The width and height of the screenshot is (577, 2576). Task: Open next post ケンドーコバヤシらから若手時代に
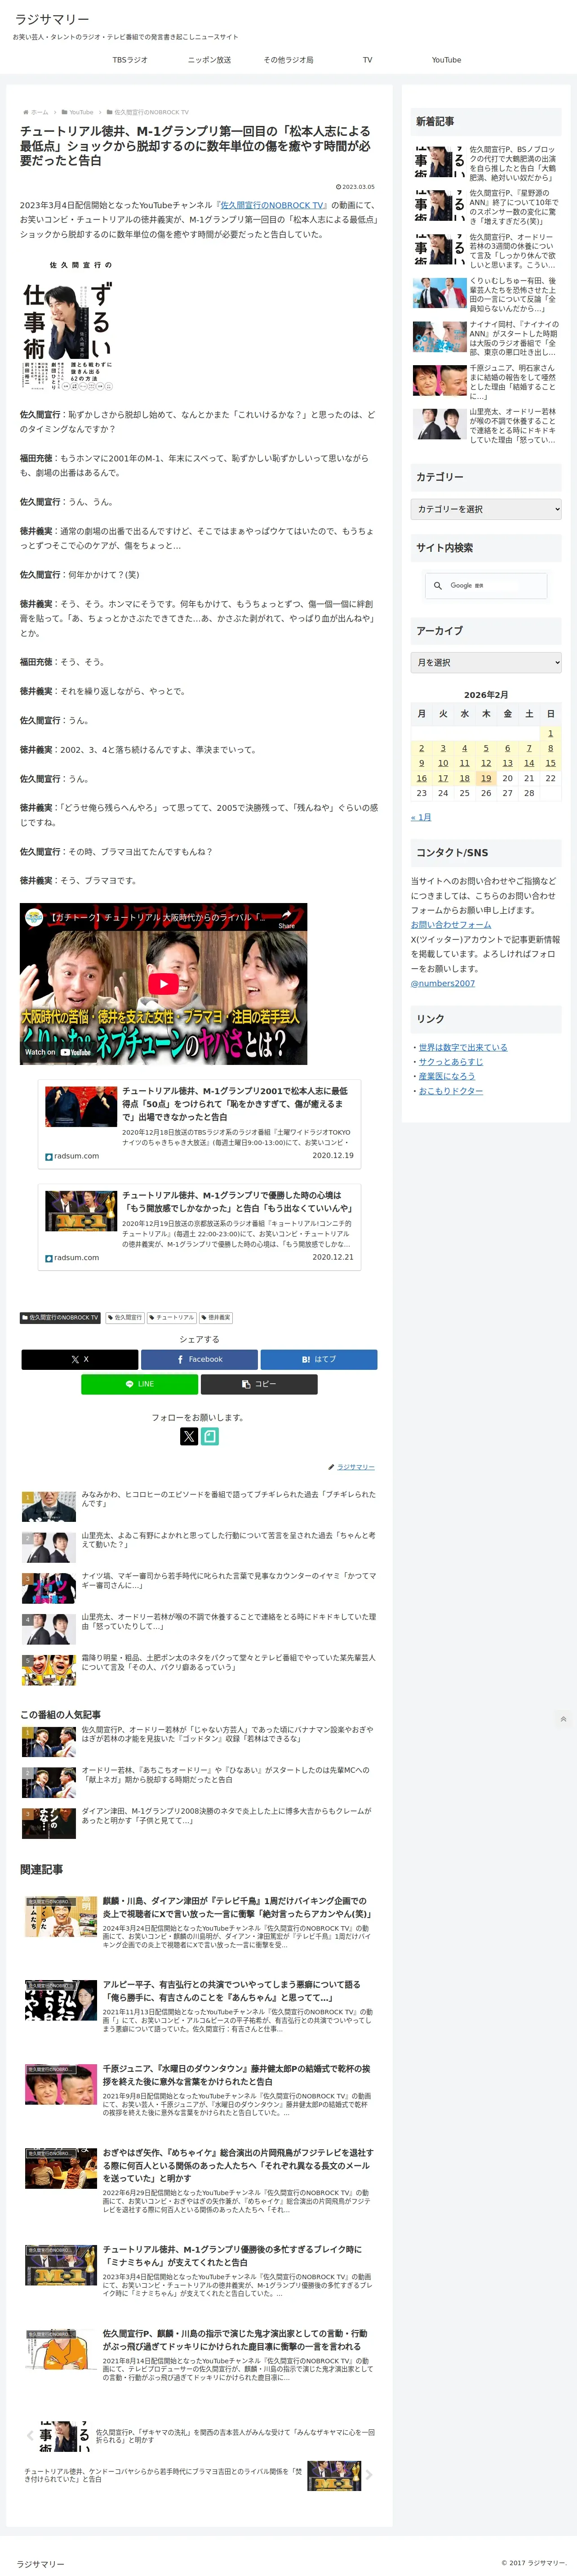(199, 2475)
